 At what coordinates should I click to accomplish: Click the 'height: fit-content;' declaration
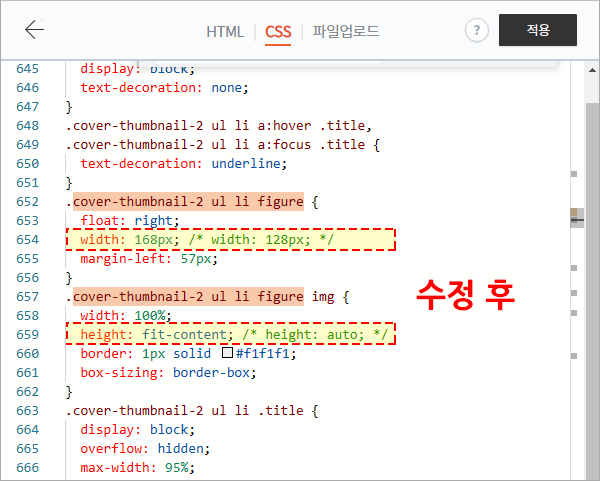tap(157, 335)
